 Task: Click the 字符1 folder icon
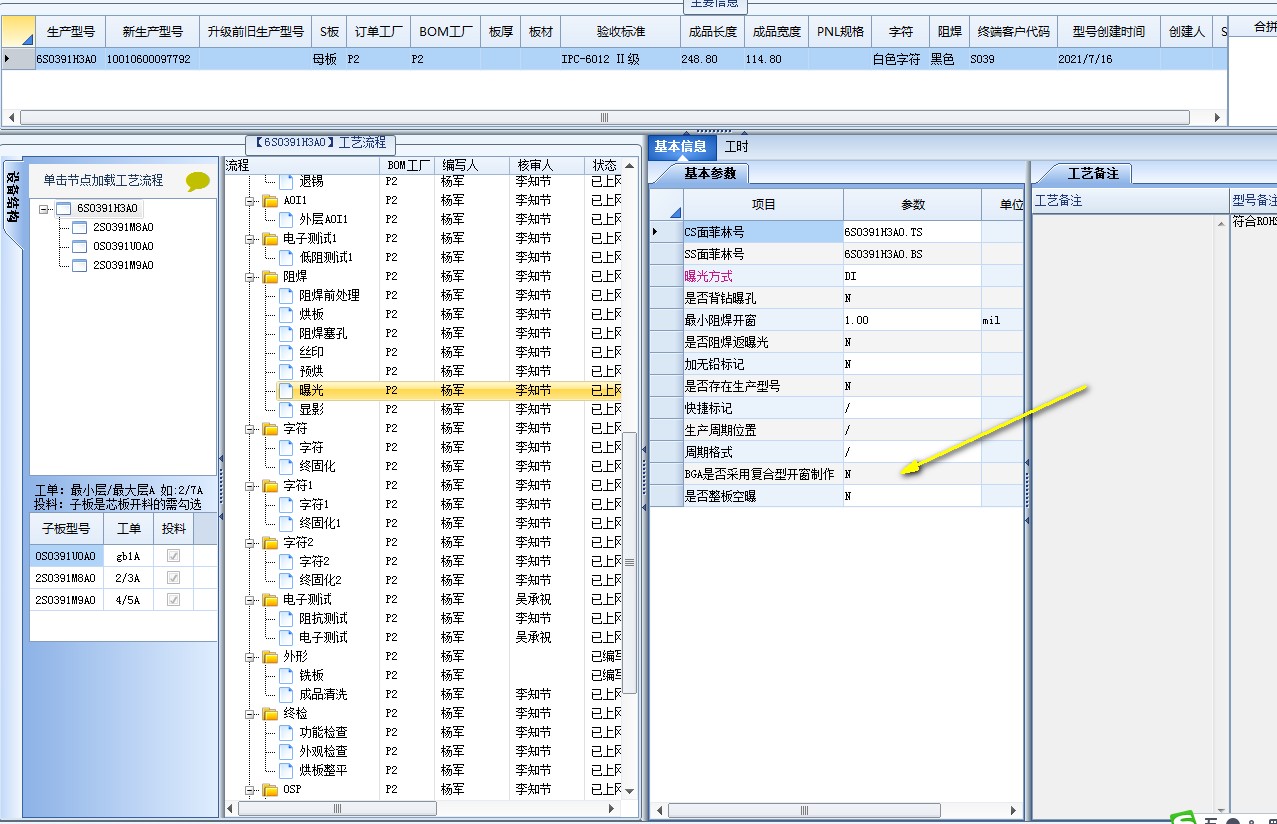270,485
